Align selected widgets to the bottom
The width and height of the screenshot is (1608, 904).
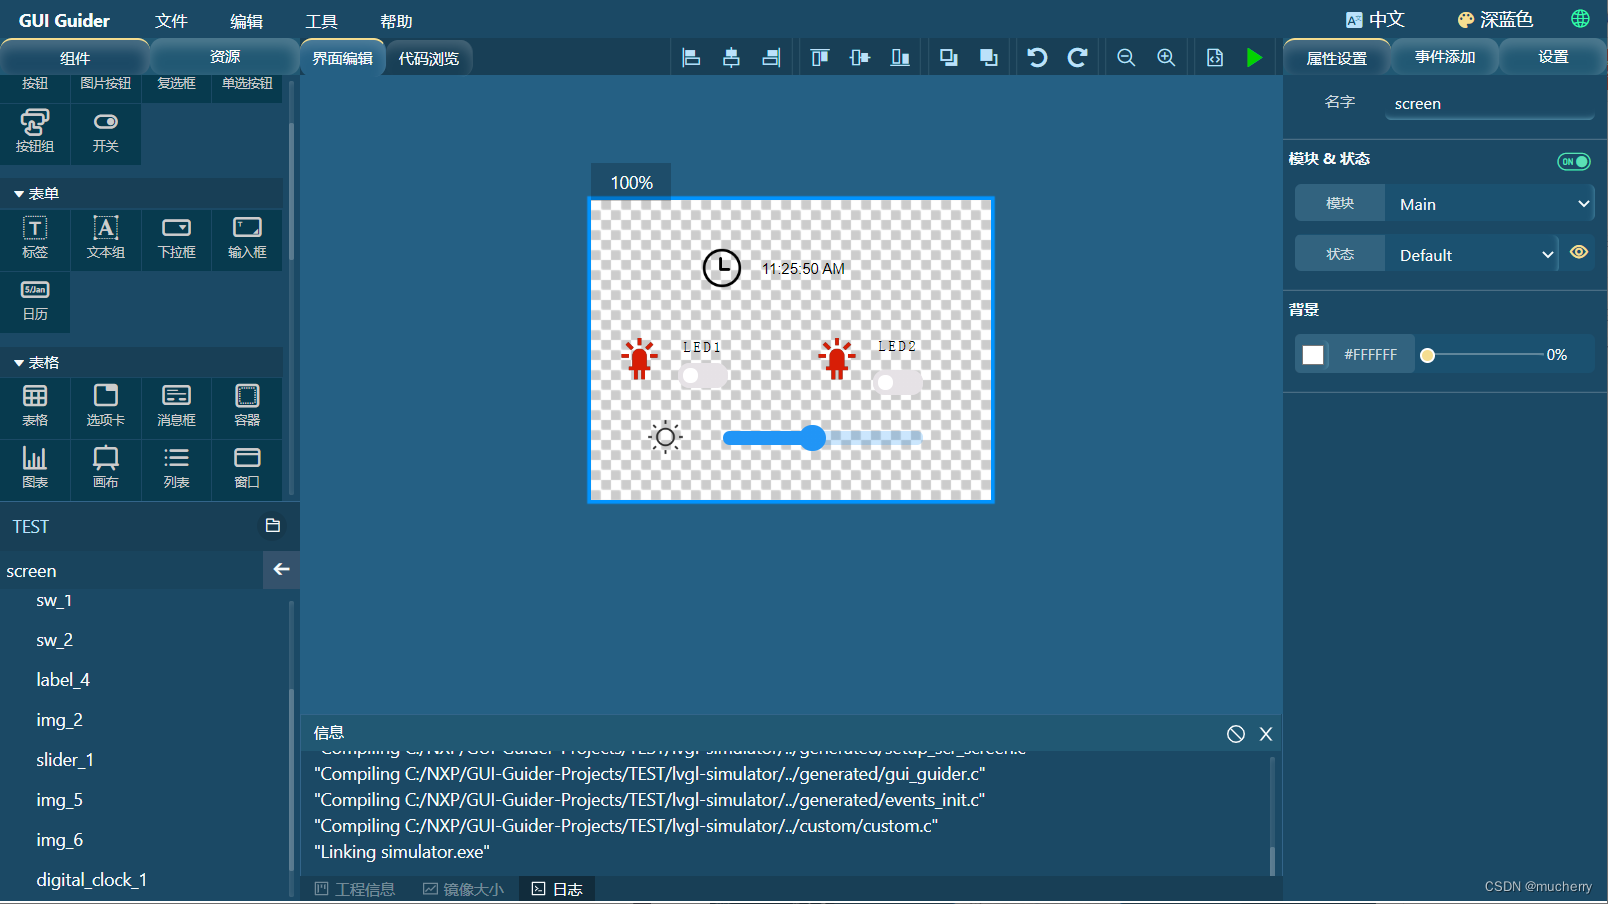[900, 58]
